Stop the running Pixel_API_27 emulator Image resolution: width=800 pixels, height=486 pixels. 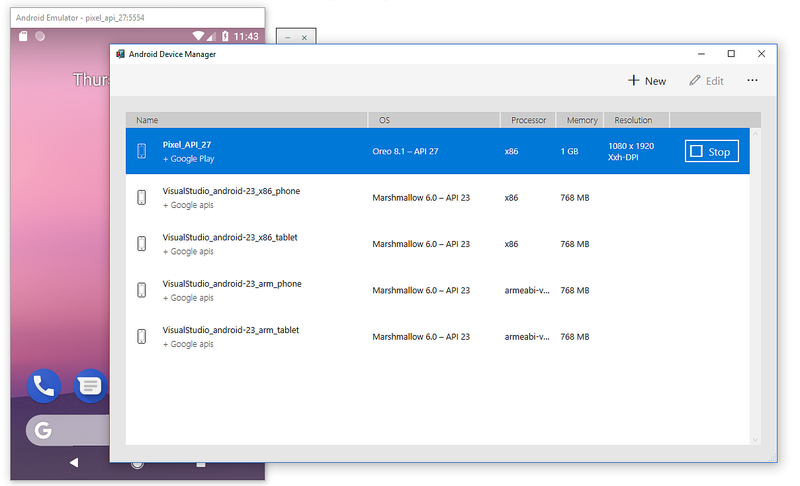pos(711,152)
